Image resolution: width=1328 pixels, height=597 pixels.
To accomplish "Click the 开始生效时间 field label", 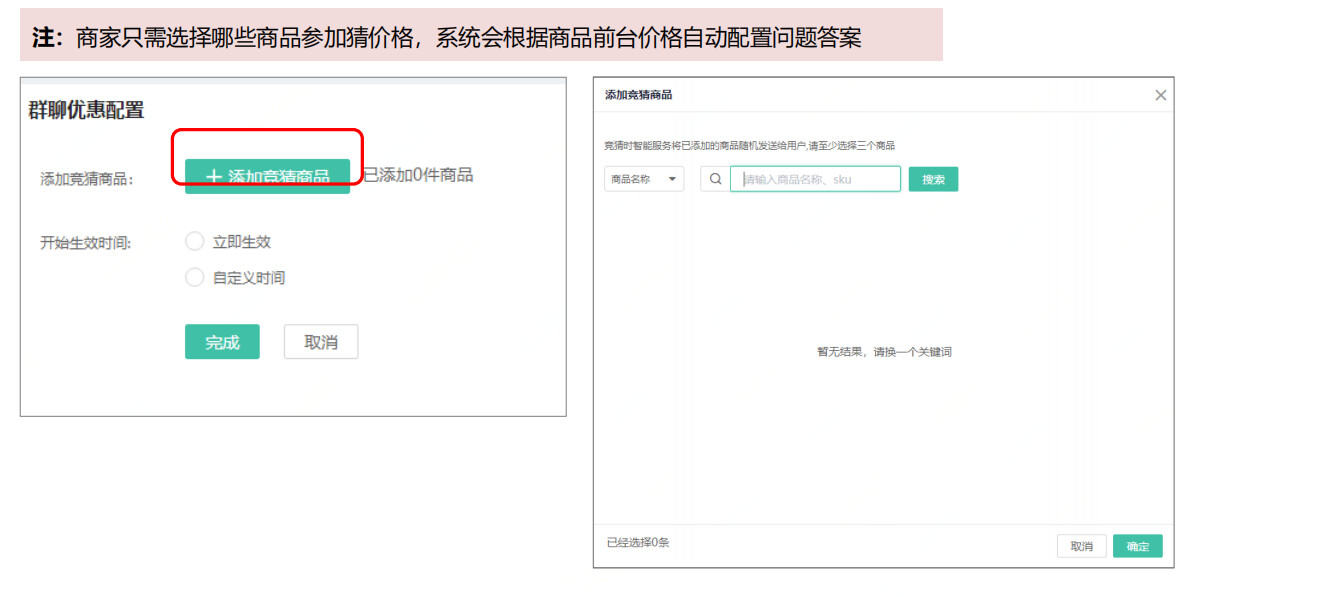I will (86, 242).
